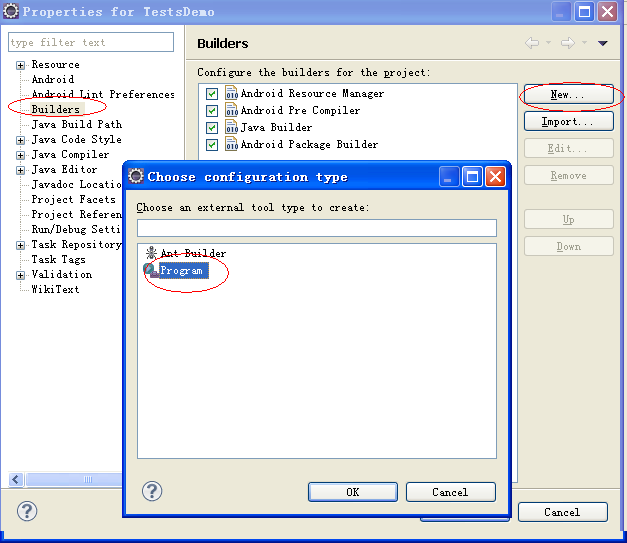This screenshot has width=627, height=543.
Task: Select the Builders properties page
Action: [56, 109]
